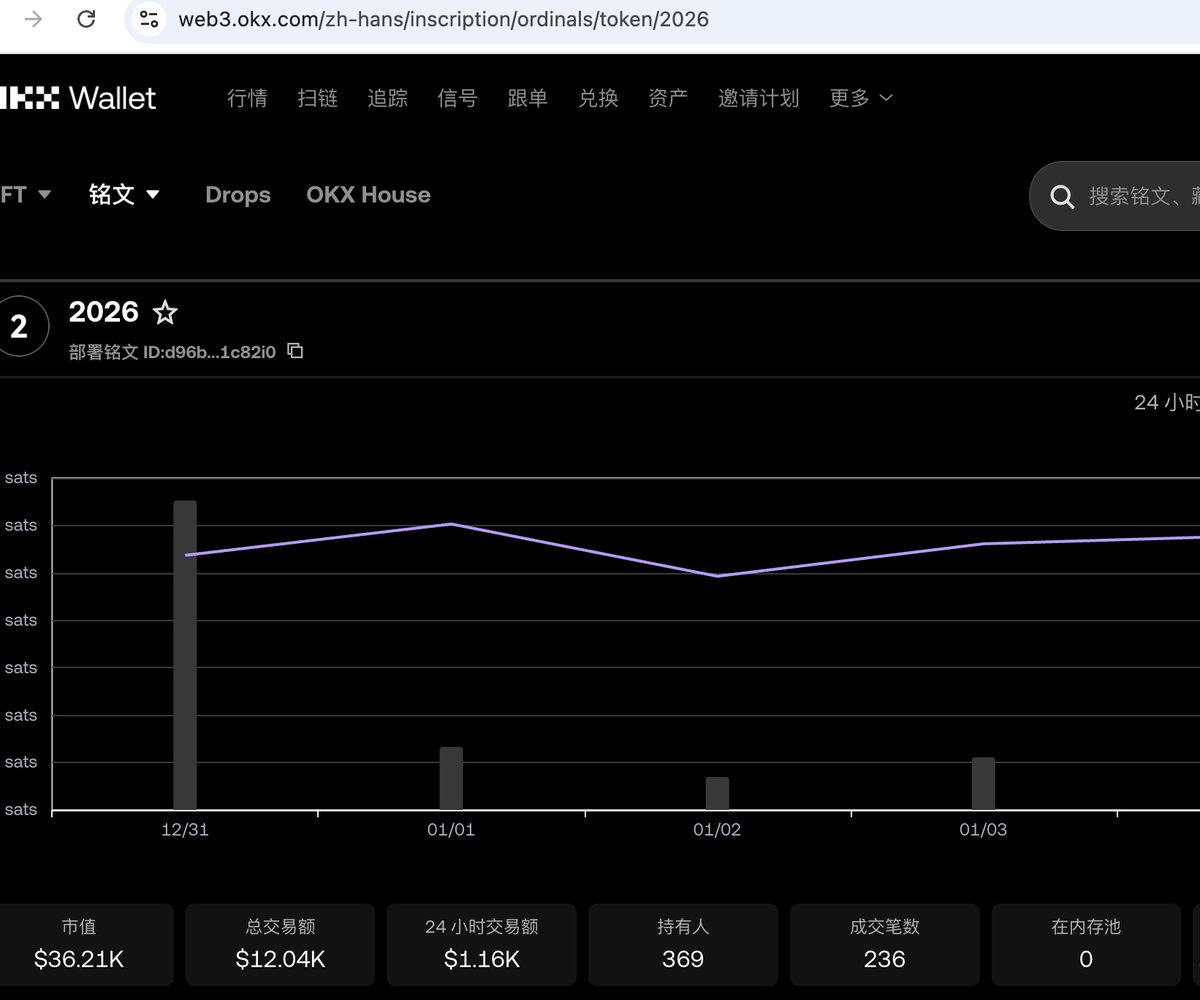Open the 铭文 dropdown
Screen dimensions: 1200x1000
(124, 195)
